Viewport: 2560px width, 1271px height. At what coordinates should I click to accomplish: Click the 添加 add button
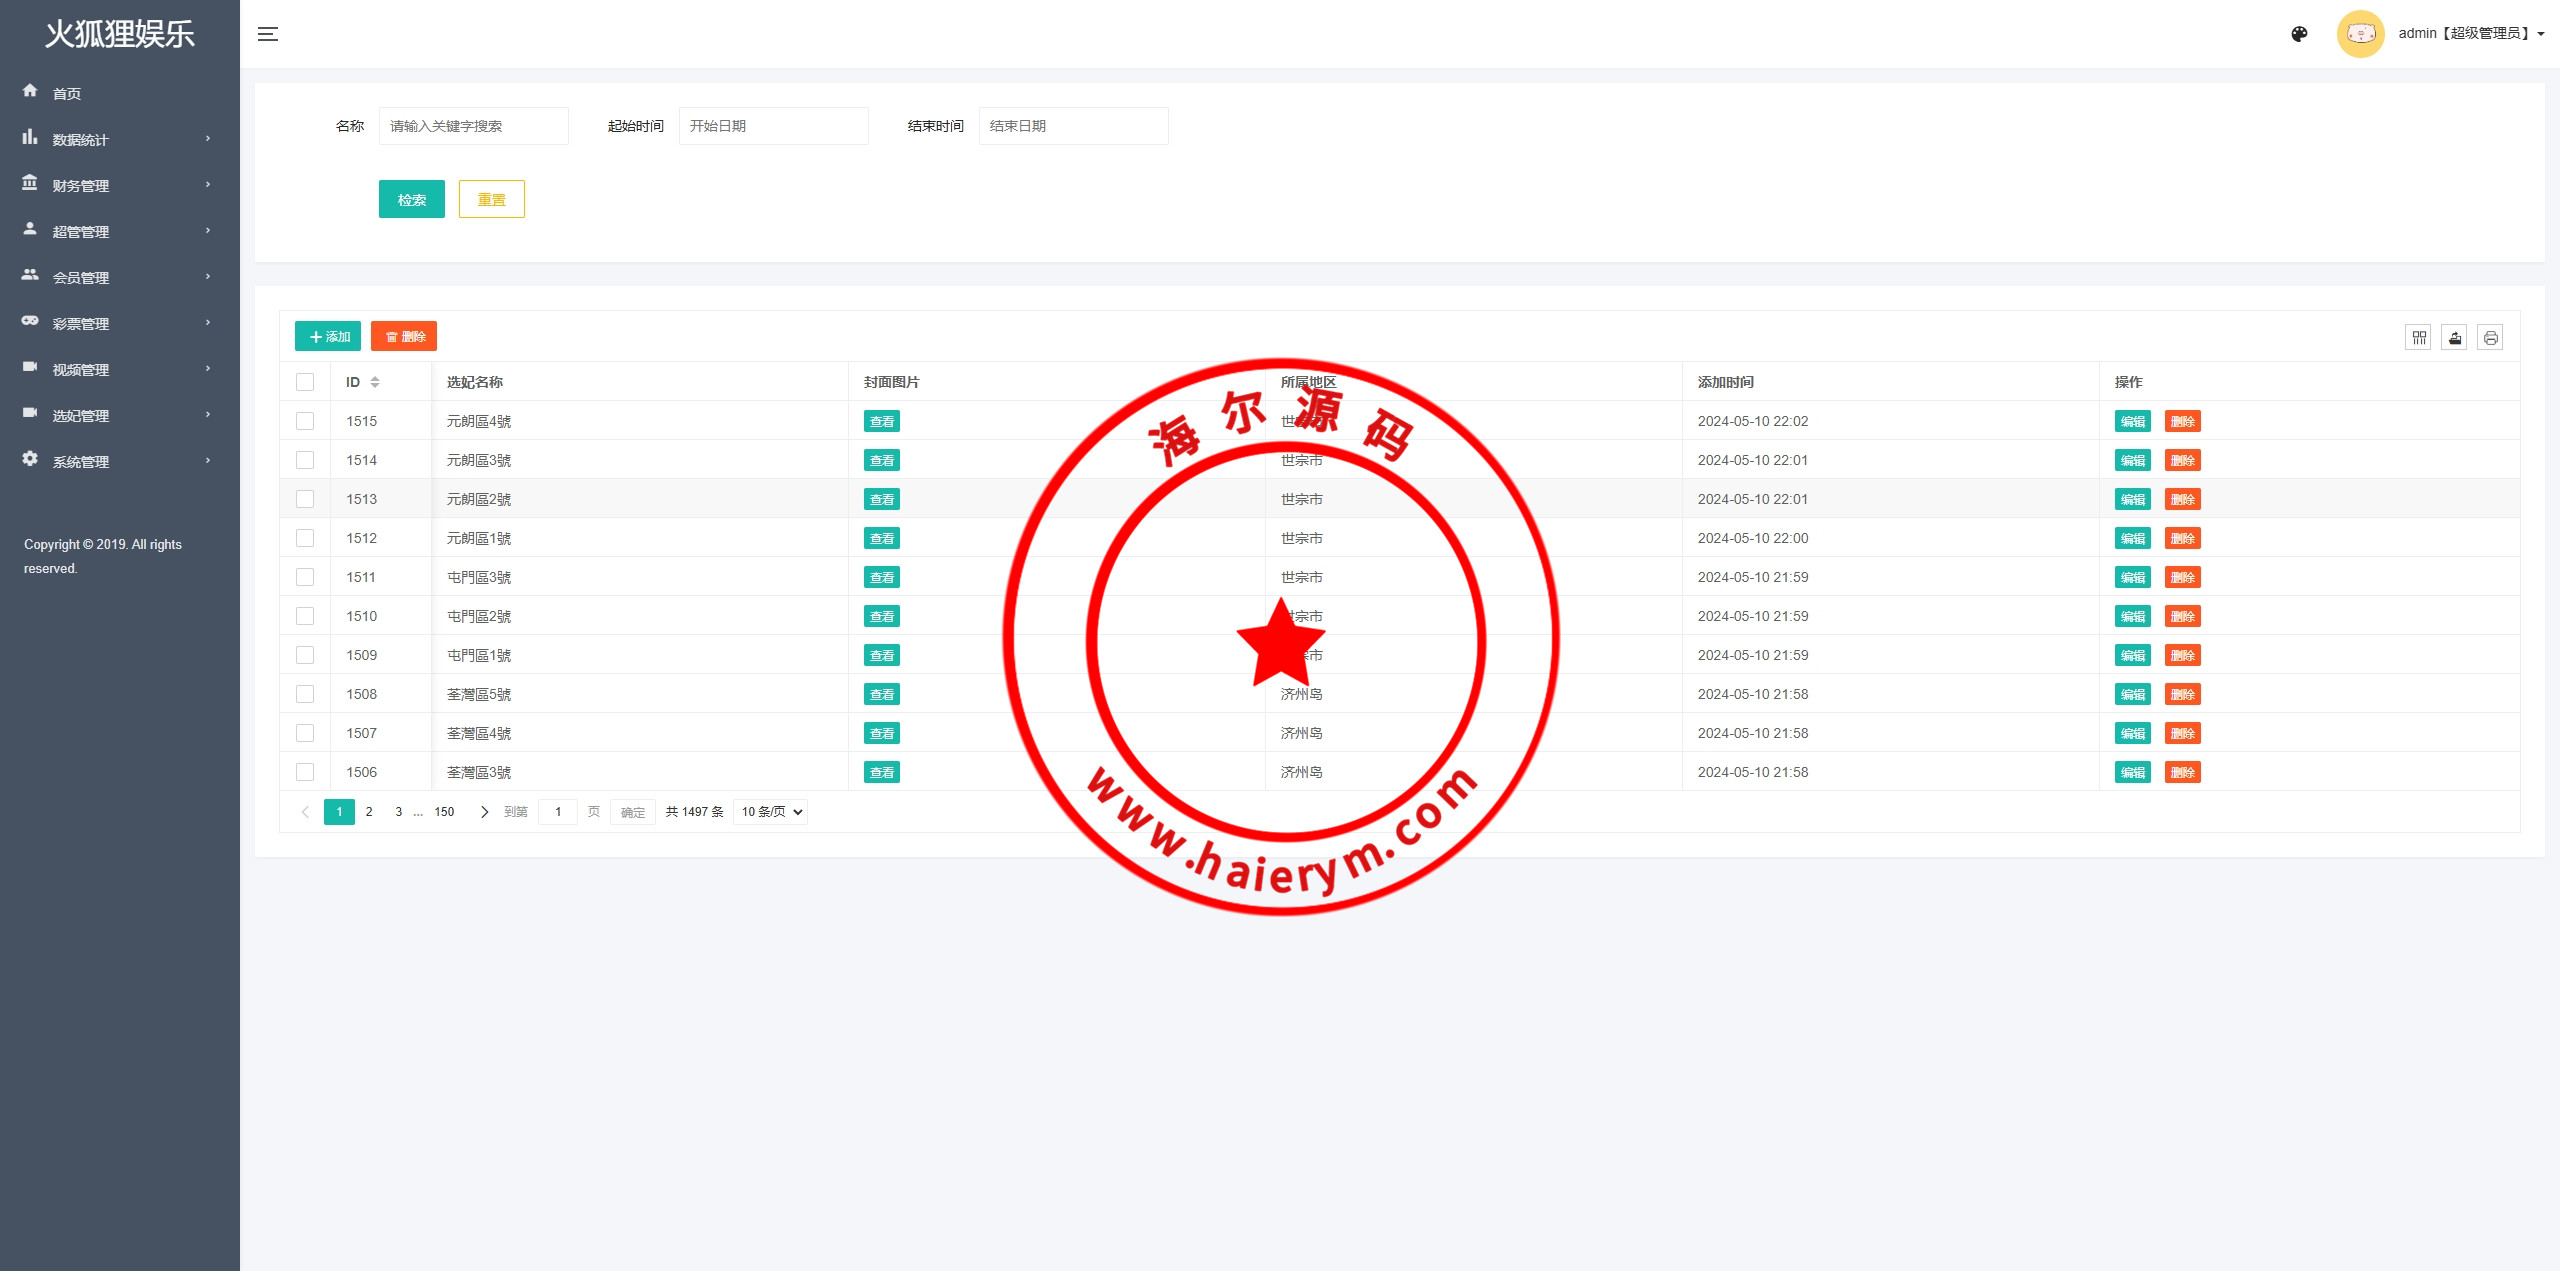tap(328, 337)
